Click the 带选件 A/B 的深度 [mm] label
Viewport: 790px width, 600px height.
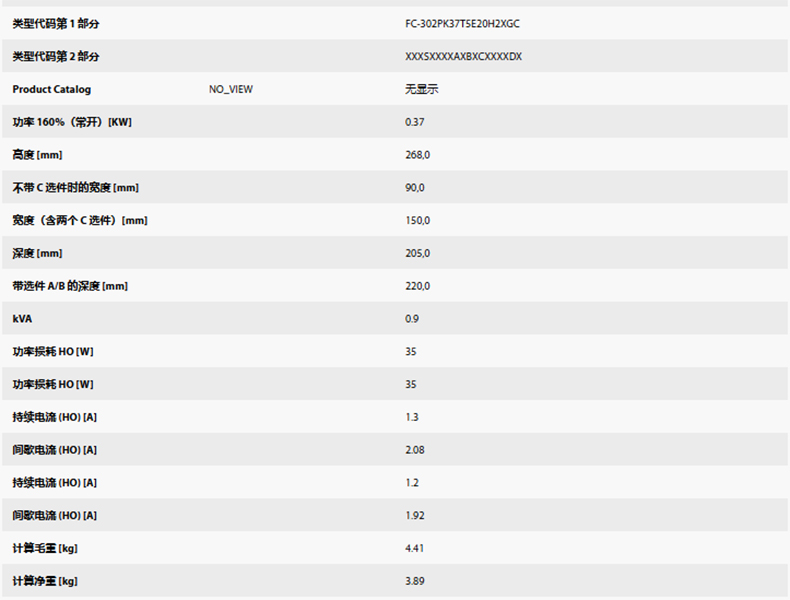pos(70,286)
